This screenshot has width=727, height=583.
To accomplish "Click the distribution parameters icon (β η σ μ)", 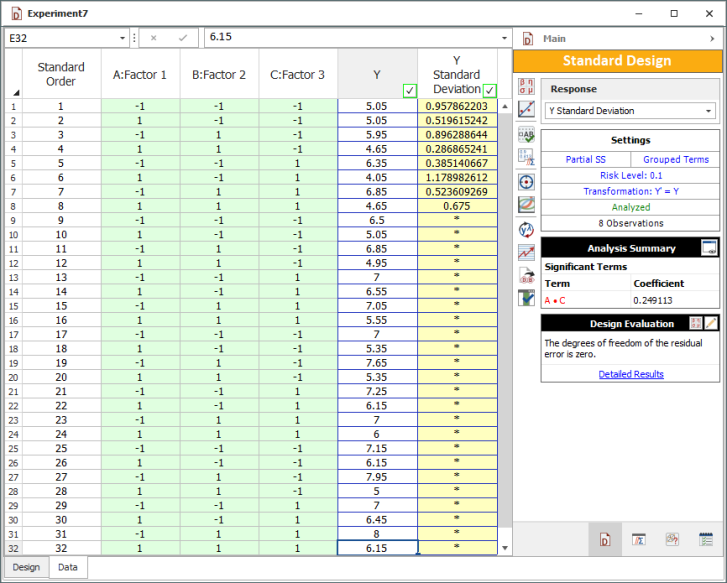I will tap(526, 85).
